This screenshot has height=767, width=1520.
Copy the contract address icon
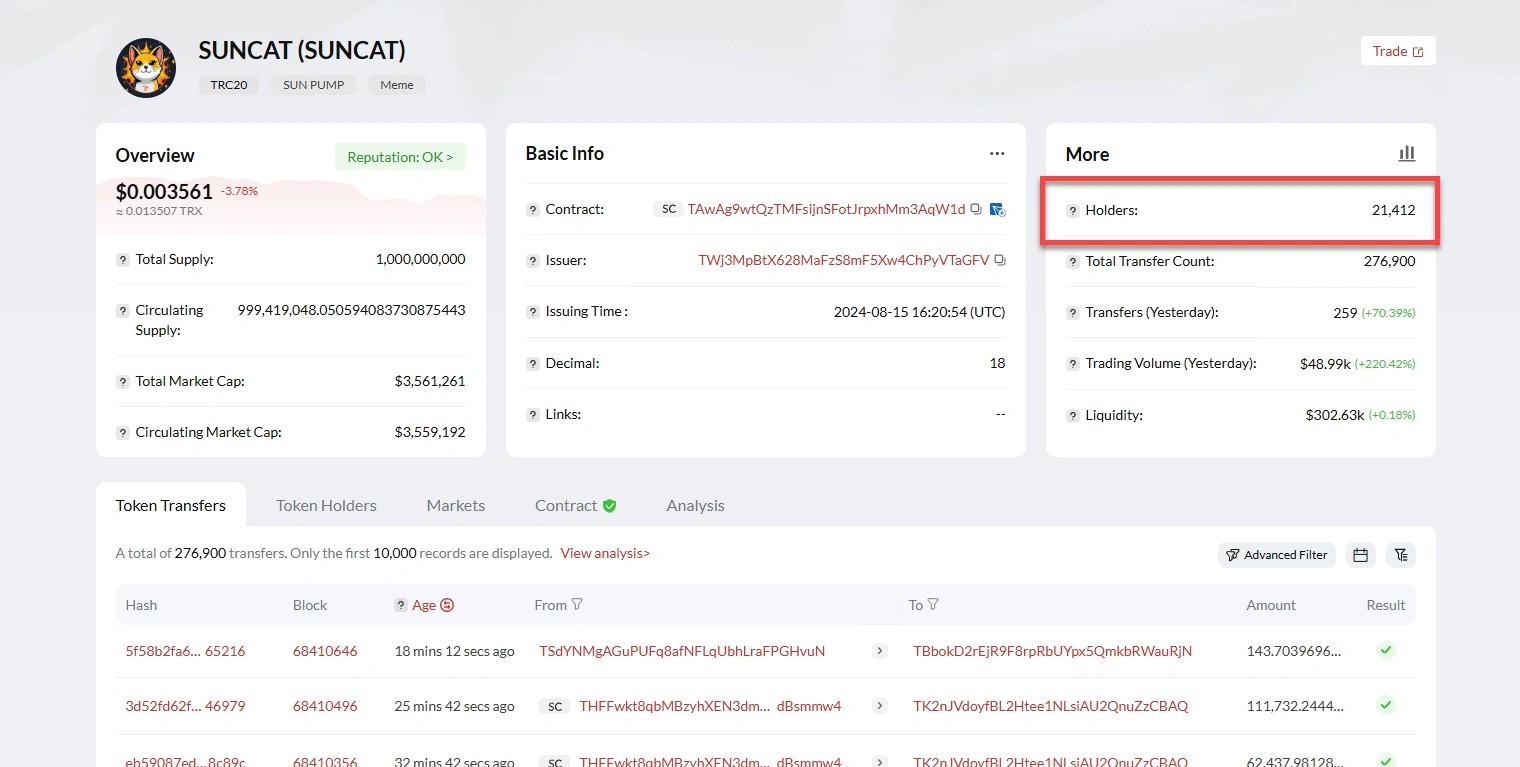coord(976,209)
